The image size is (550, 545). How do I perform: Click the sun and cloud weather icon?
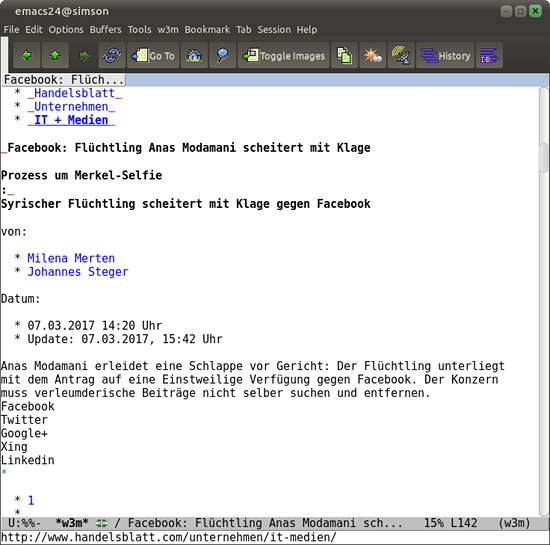[373, 55]
